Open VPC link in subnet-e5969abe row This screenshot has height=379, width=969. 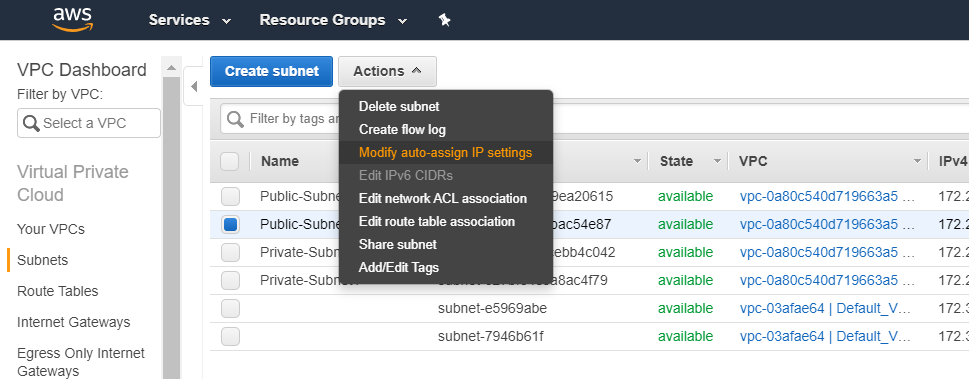tap(825, 308)
